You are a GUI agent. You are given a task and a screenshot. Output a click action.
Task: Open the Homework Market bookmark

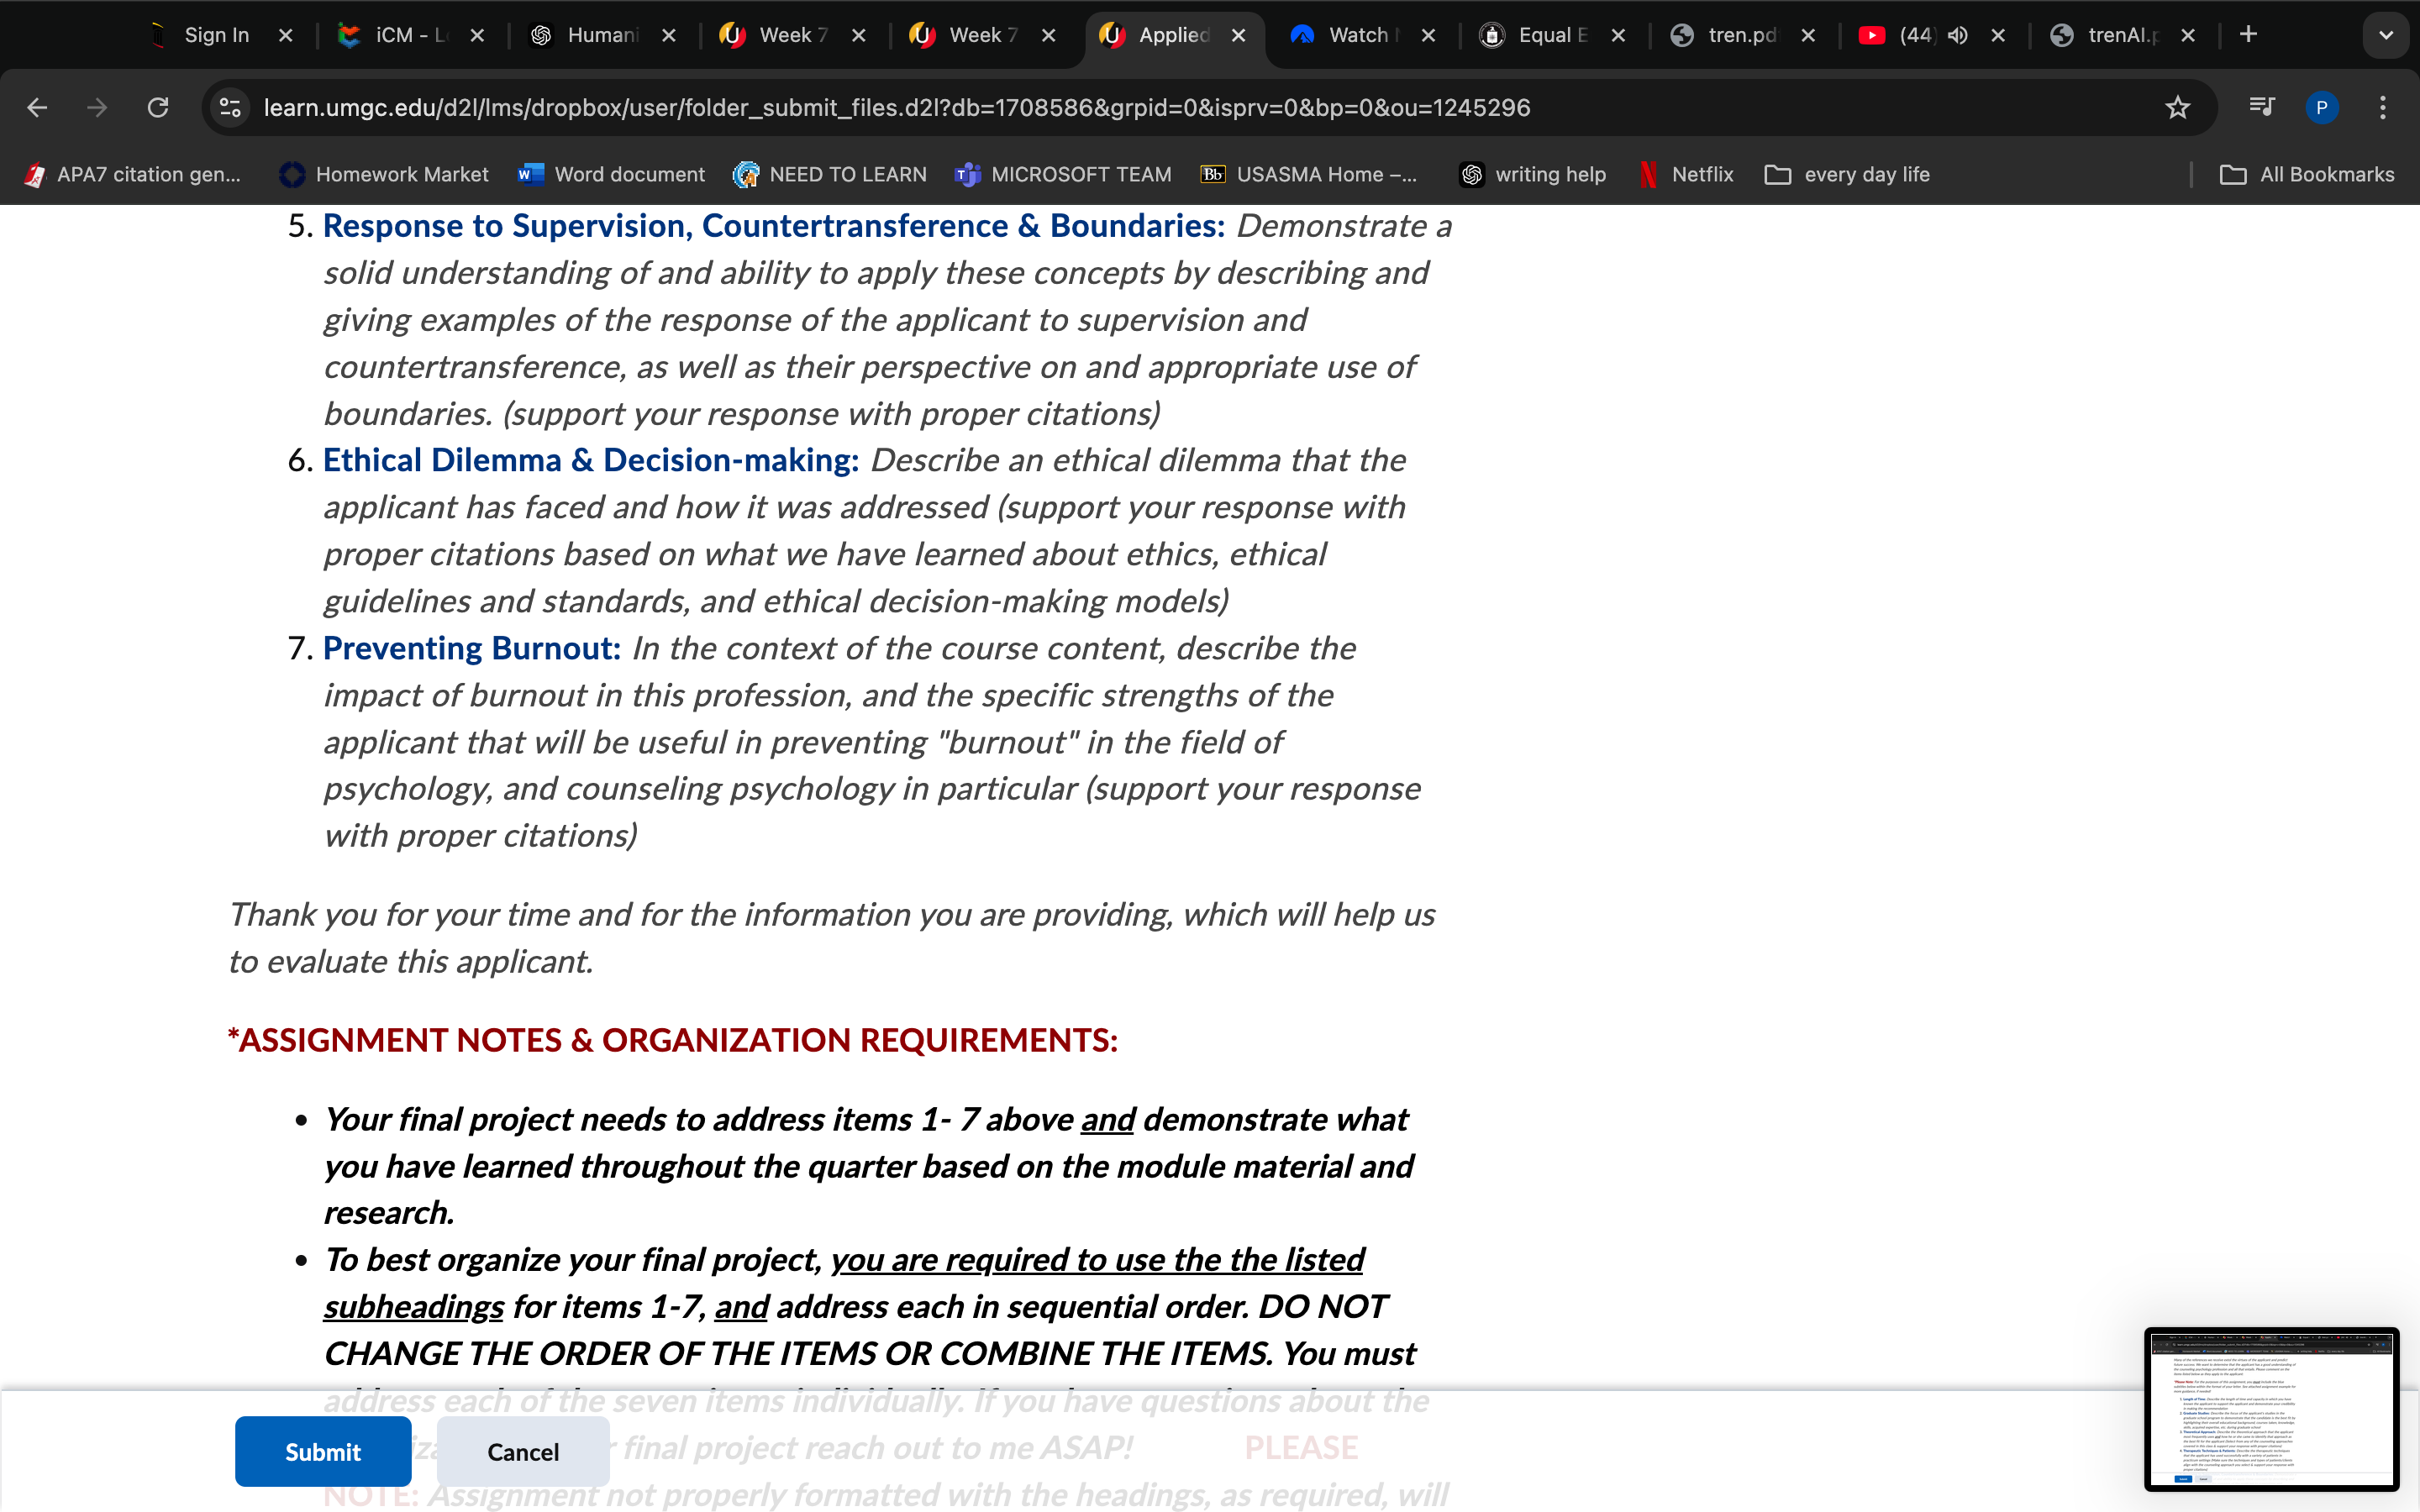[x=385, y=175]
